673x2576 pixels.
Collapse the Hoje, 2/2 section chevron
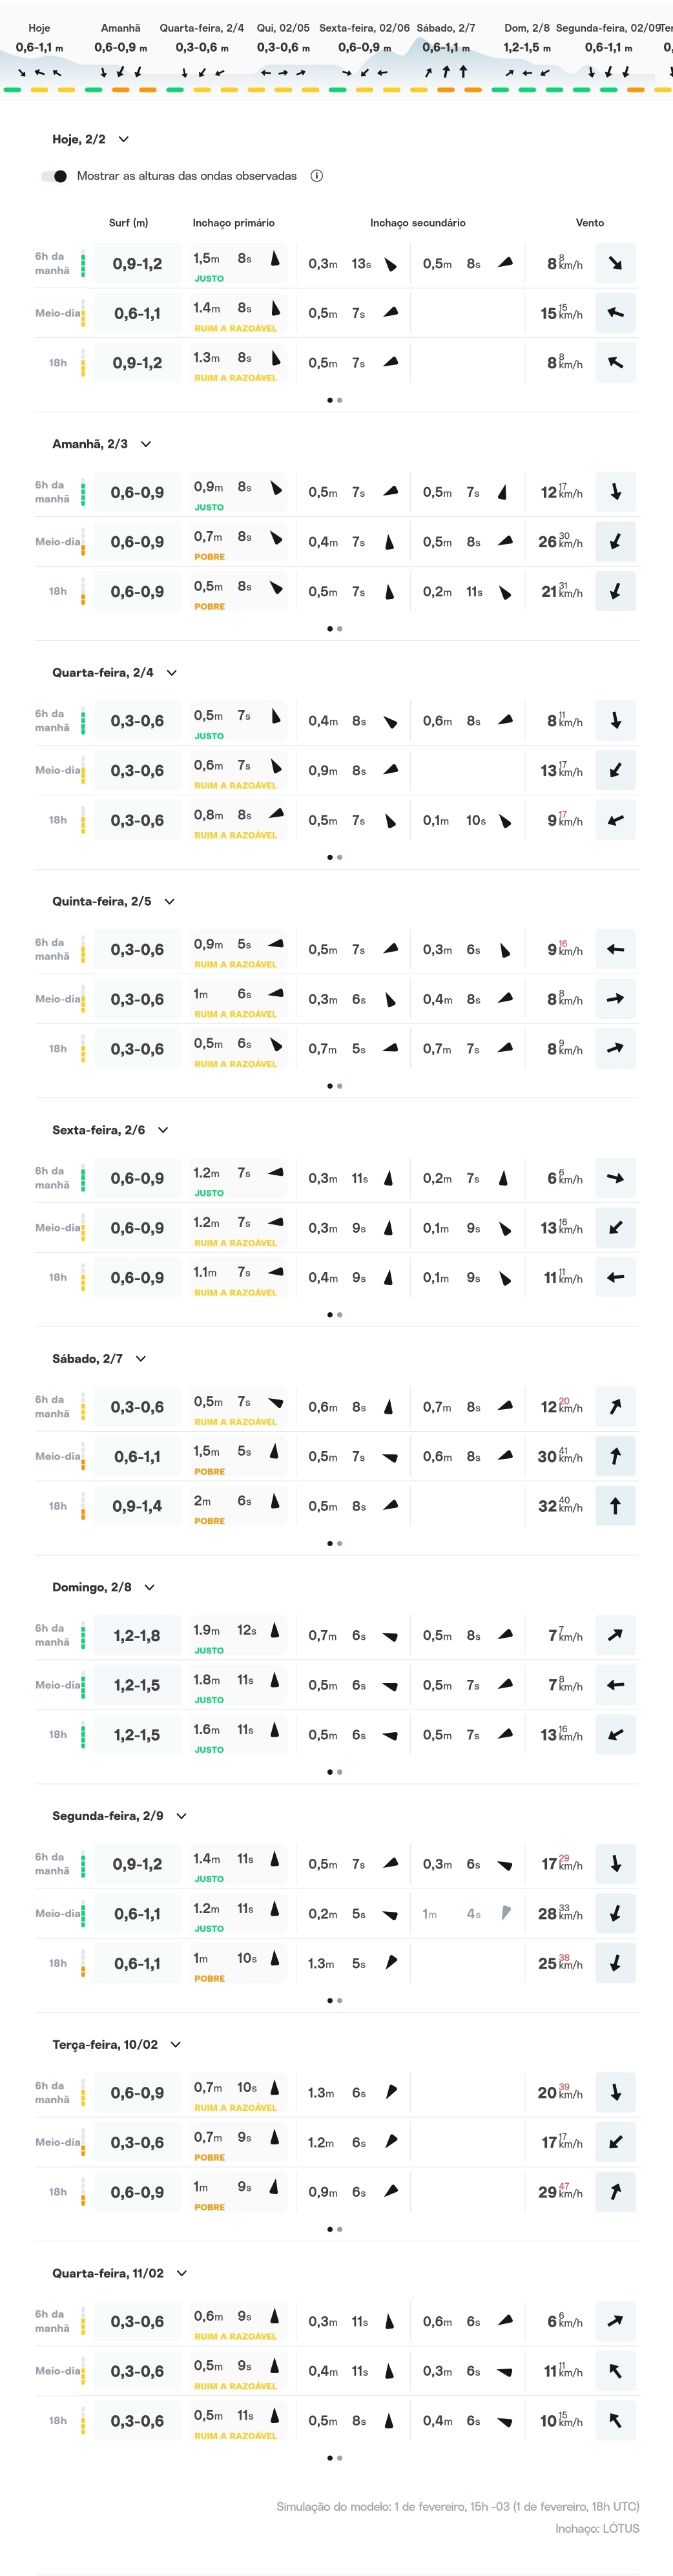tap(124, 140)
